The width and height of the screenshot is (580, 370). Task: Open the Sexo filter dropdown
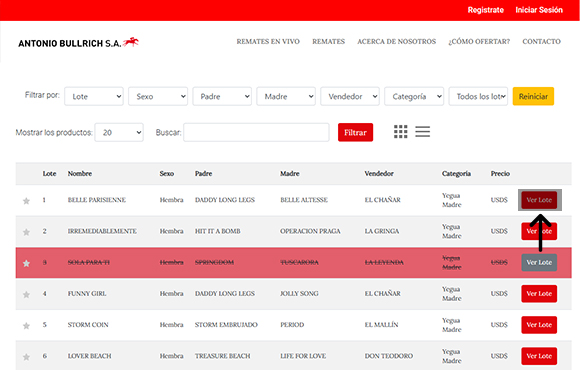pos(158,96)
